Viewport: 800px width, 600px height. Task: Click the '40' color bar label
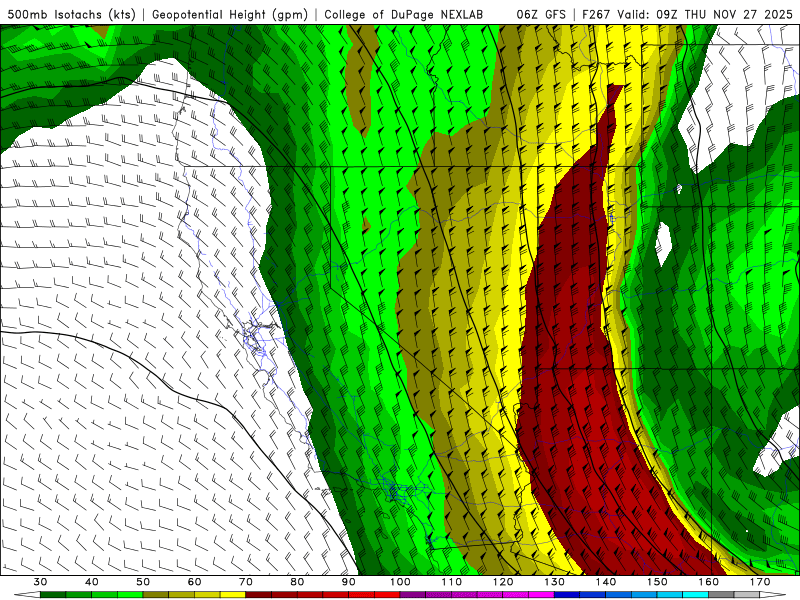[92, 582]
